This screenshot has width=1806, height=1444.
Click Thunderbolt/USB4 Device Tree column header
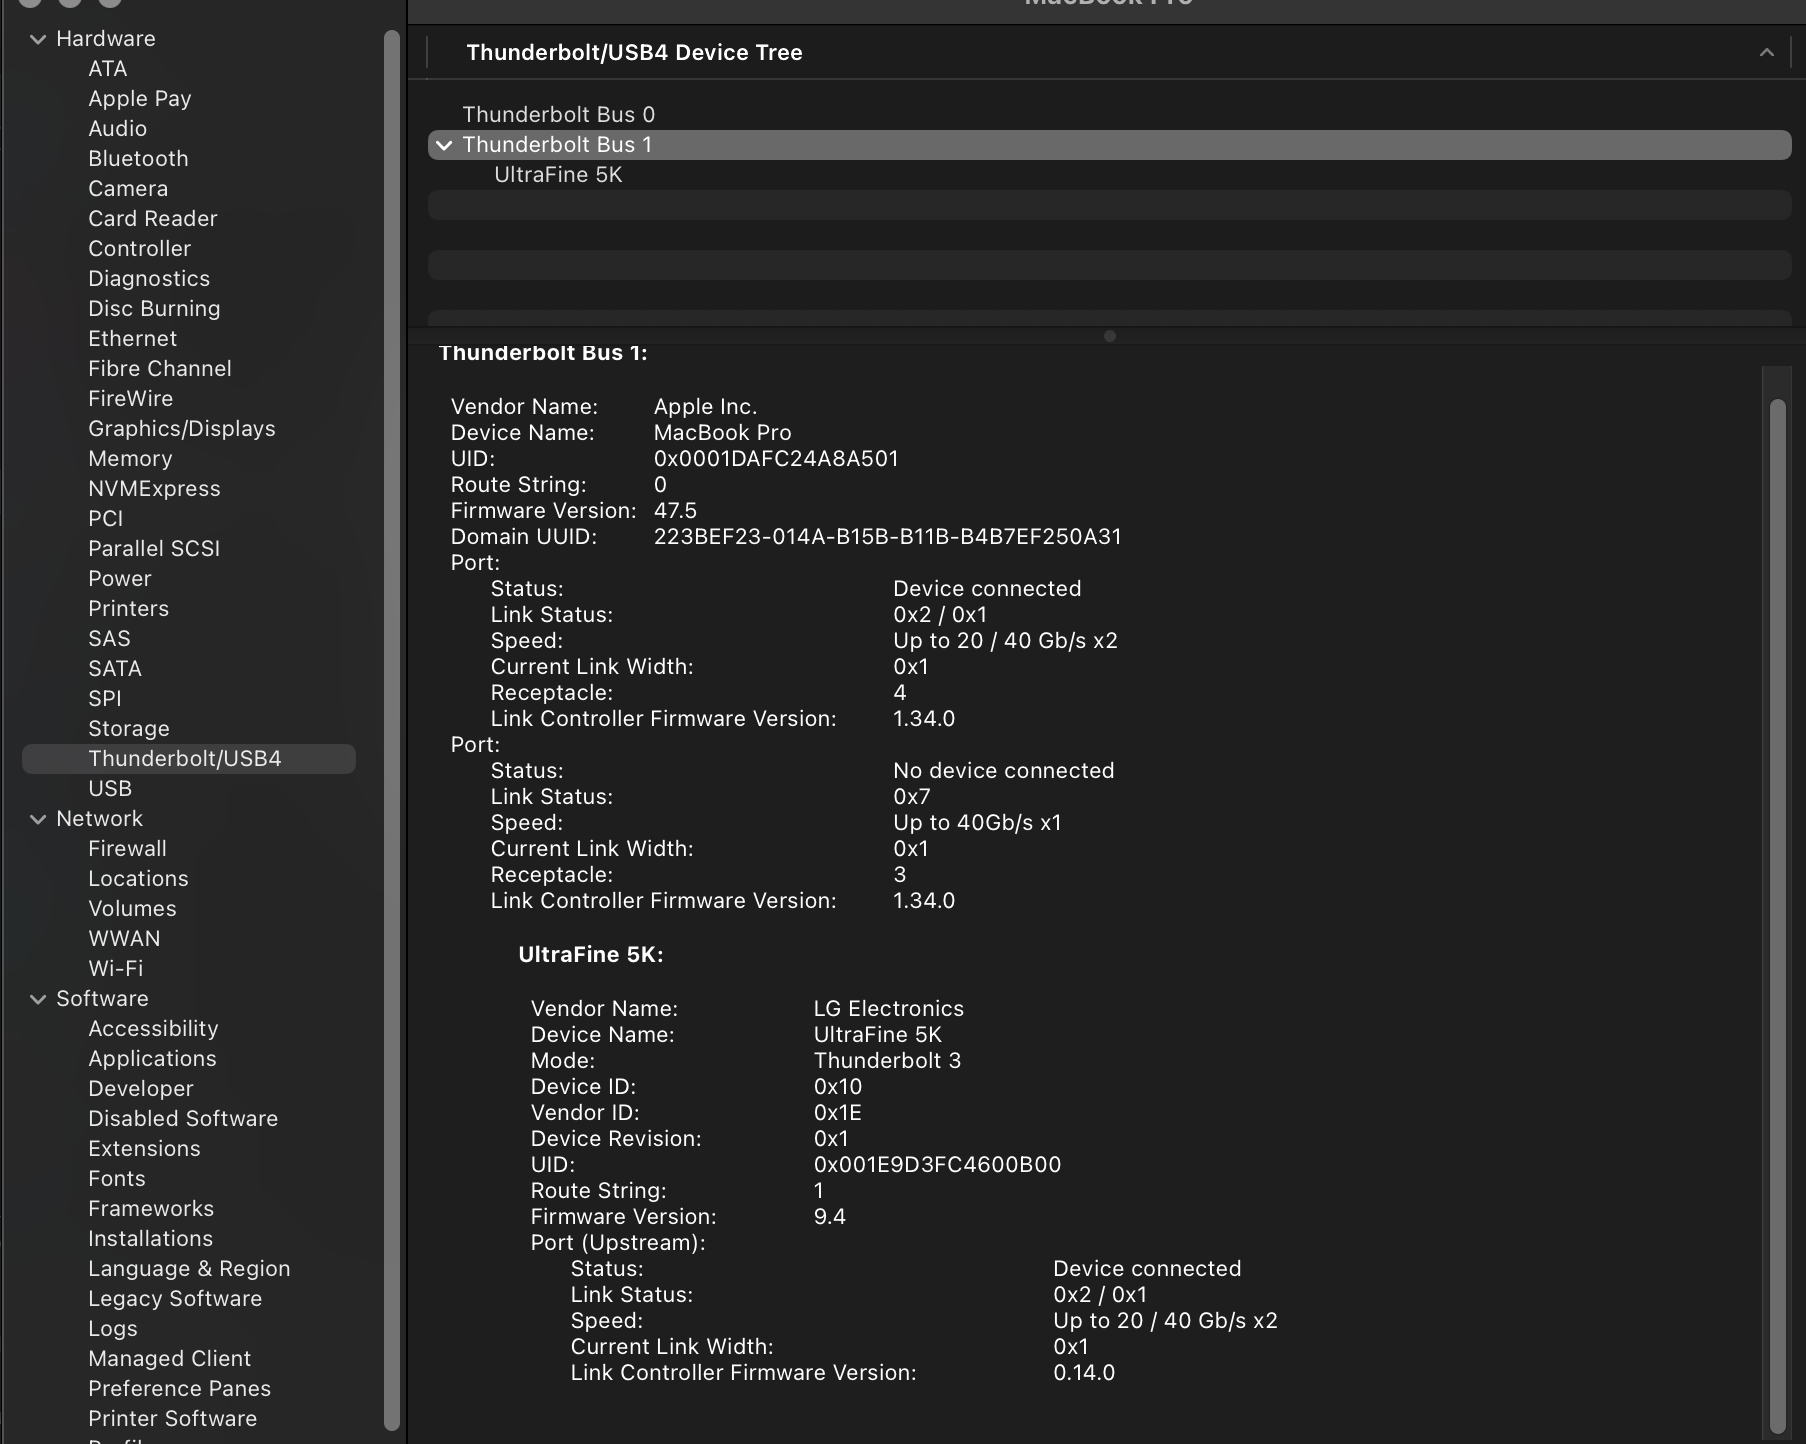tap(634, 52)
